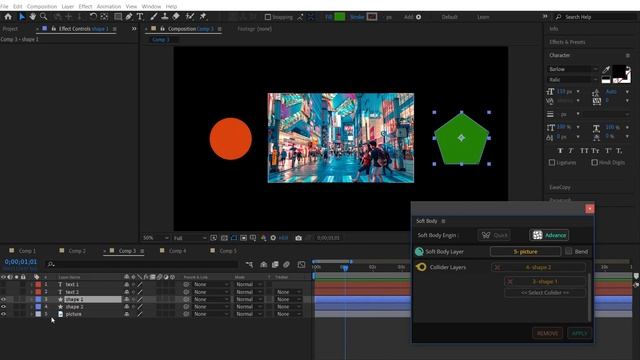
Task: Open blend mode dropdown for picture layer
Action: click(x=248, y=314)
